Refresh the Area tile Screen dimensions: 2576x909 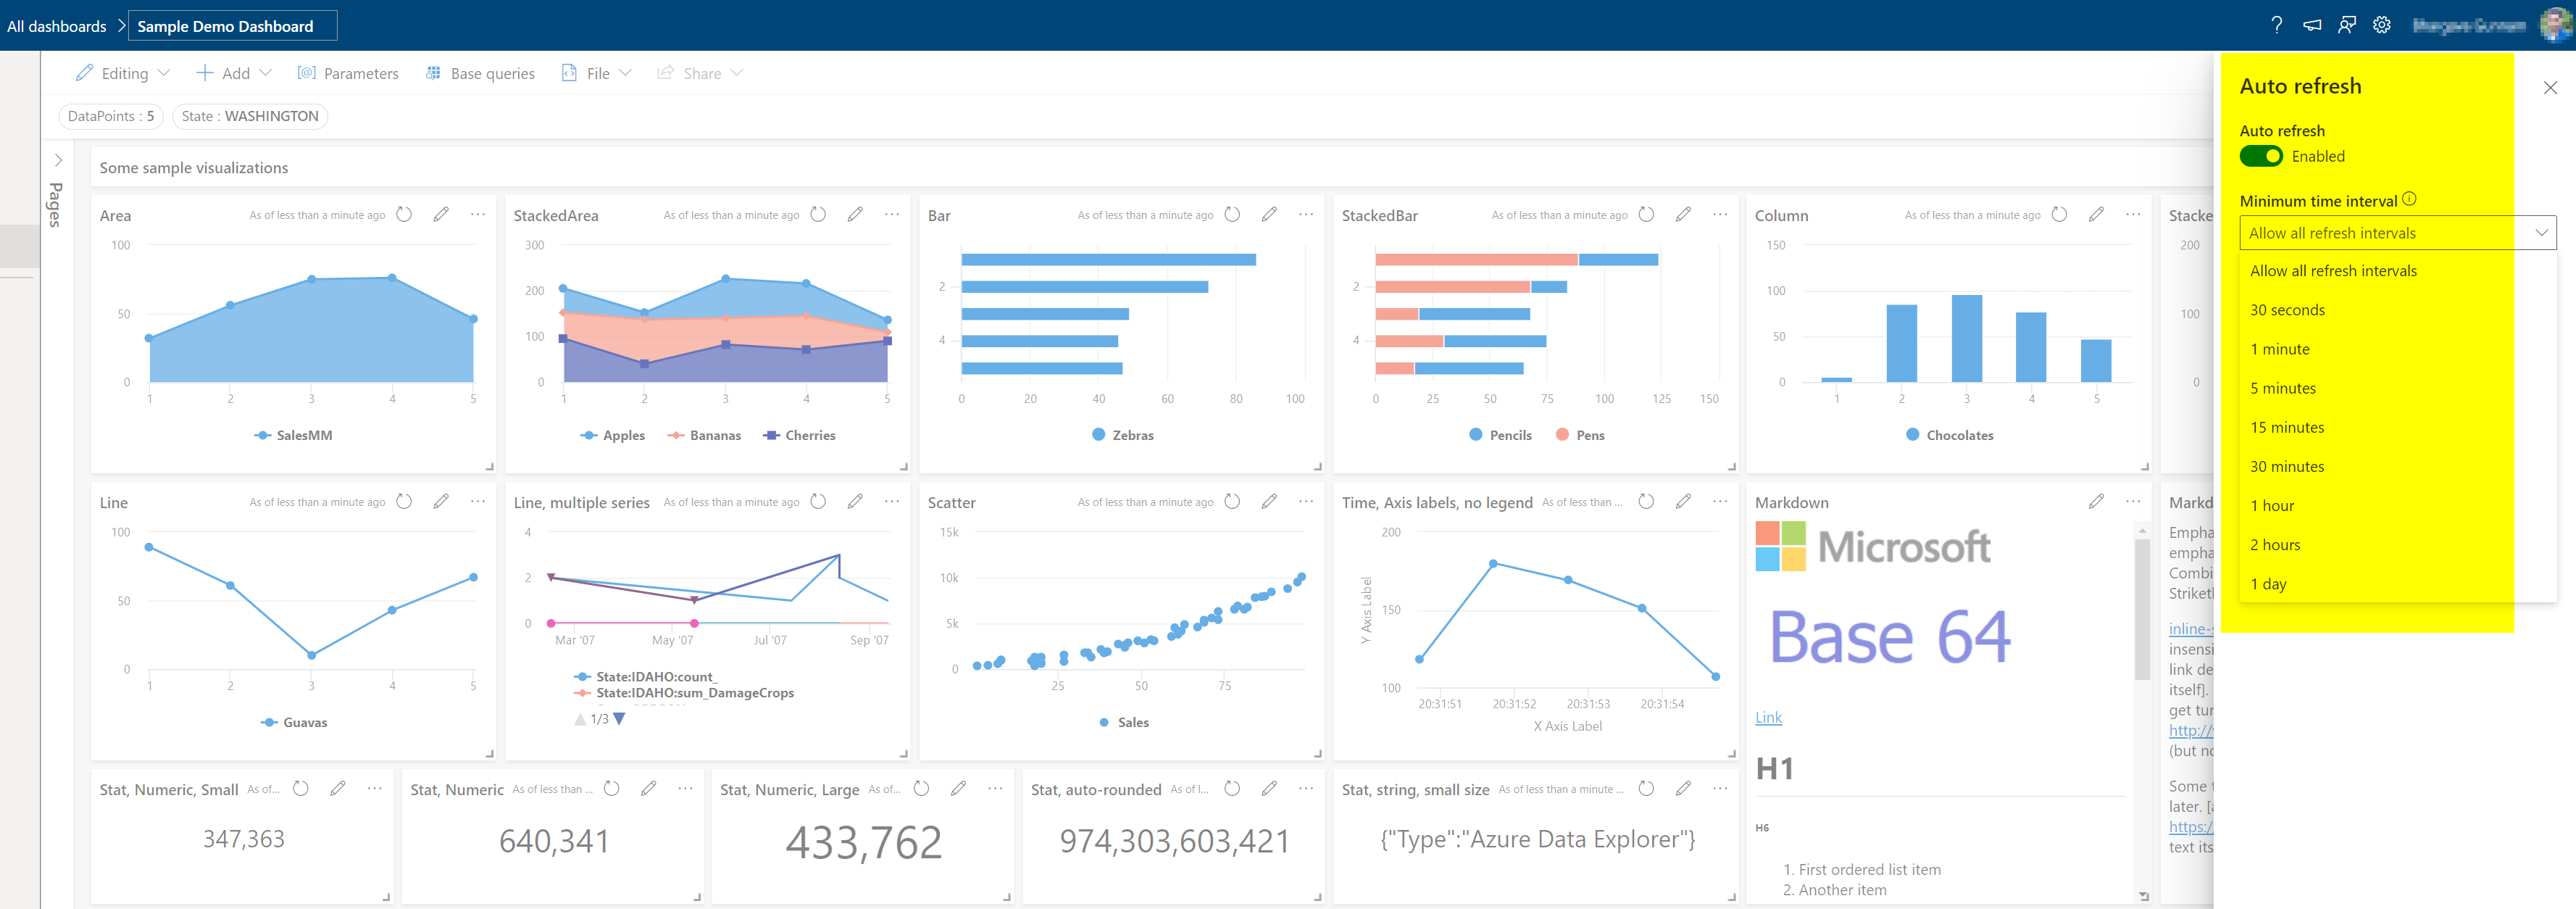click(403, 214)
